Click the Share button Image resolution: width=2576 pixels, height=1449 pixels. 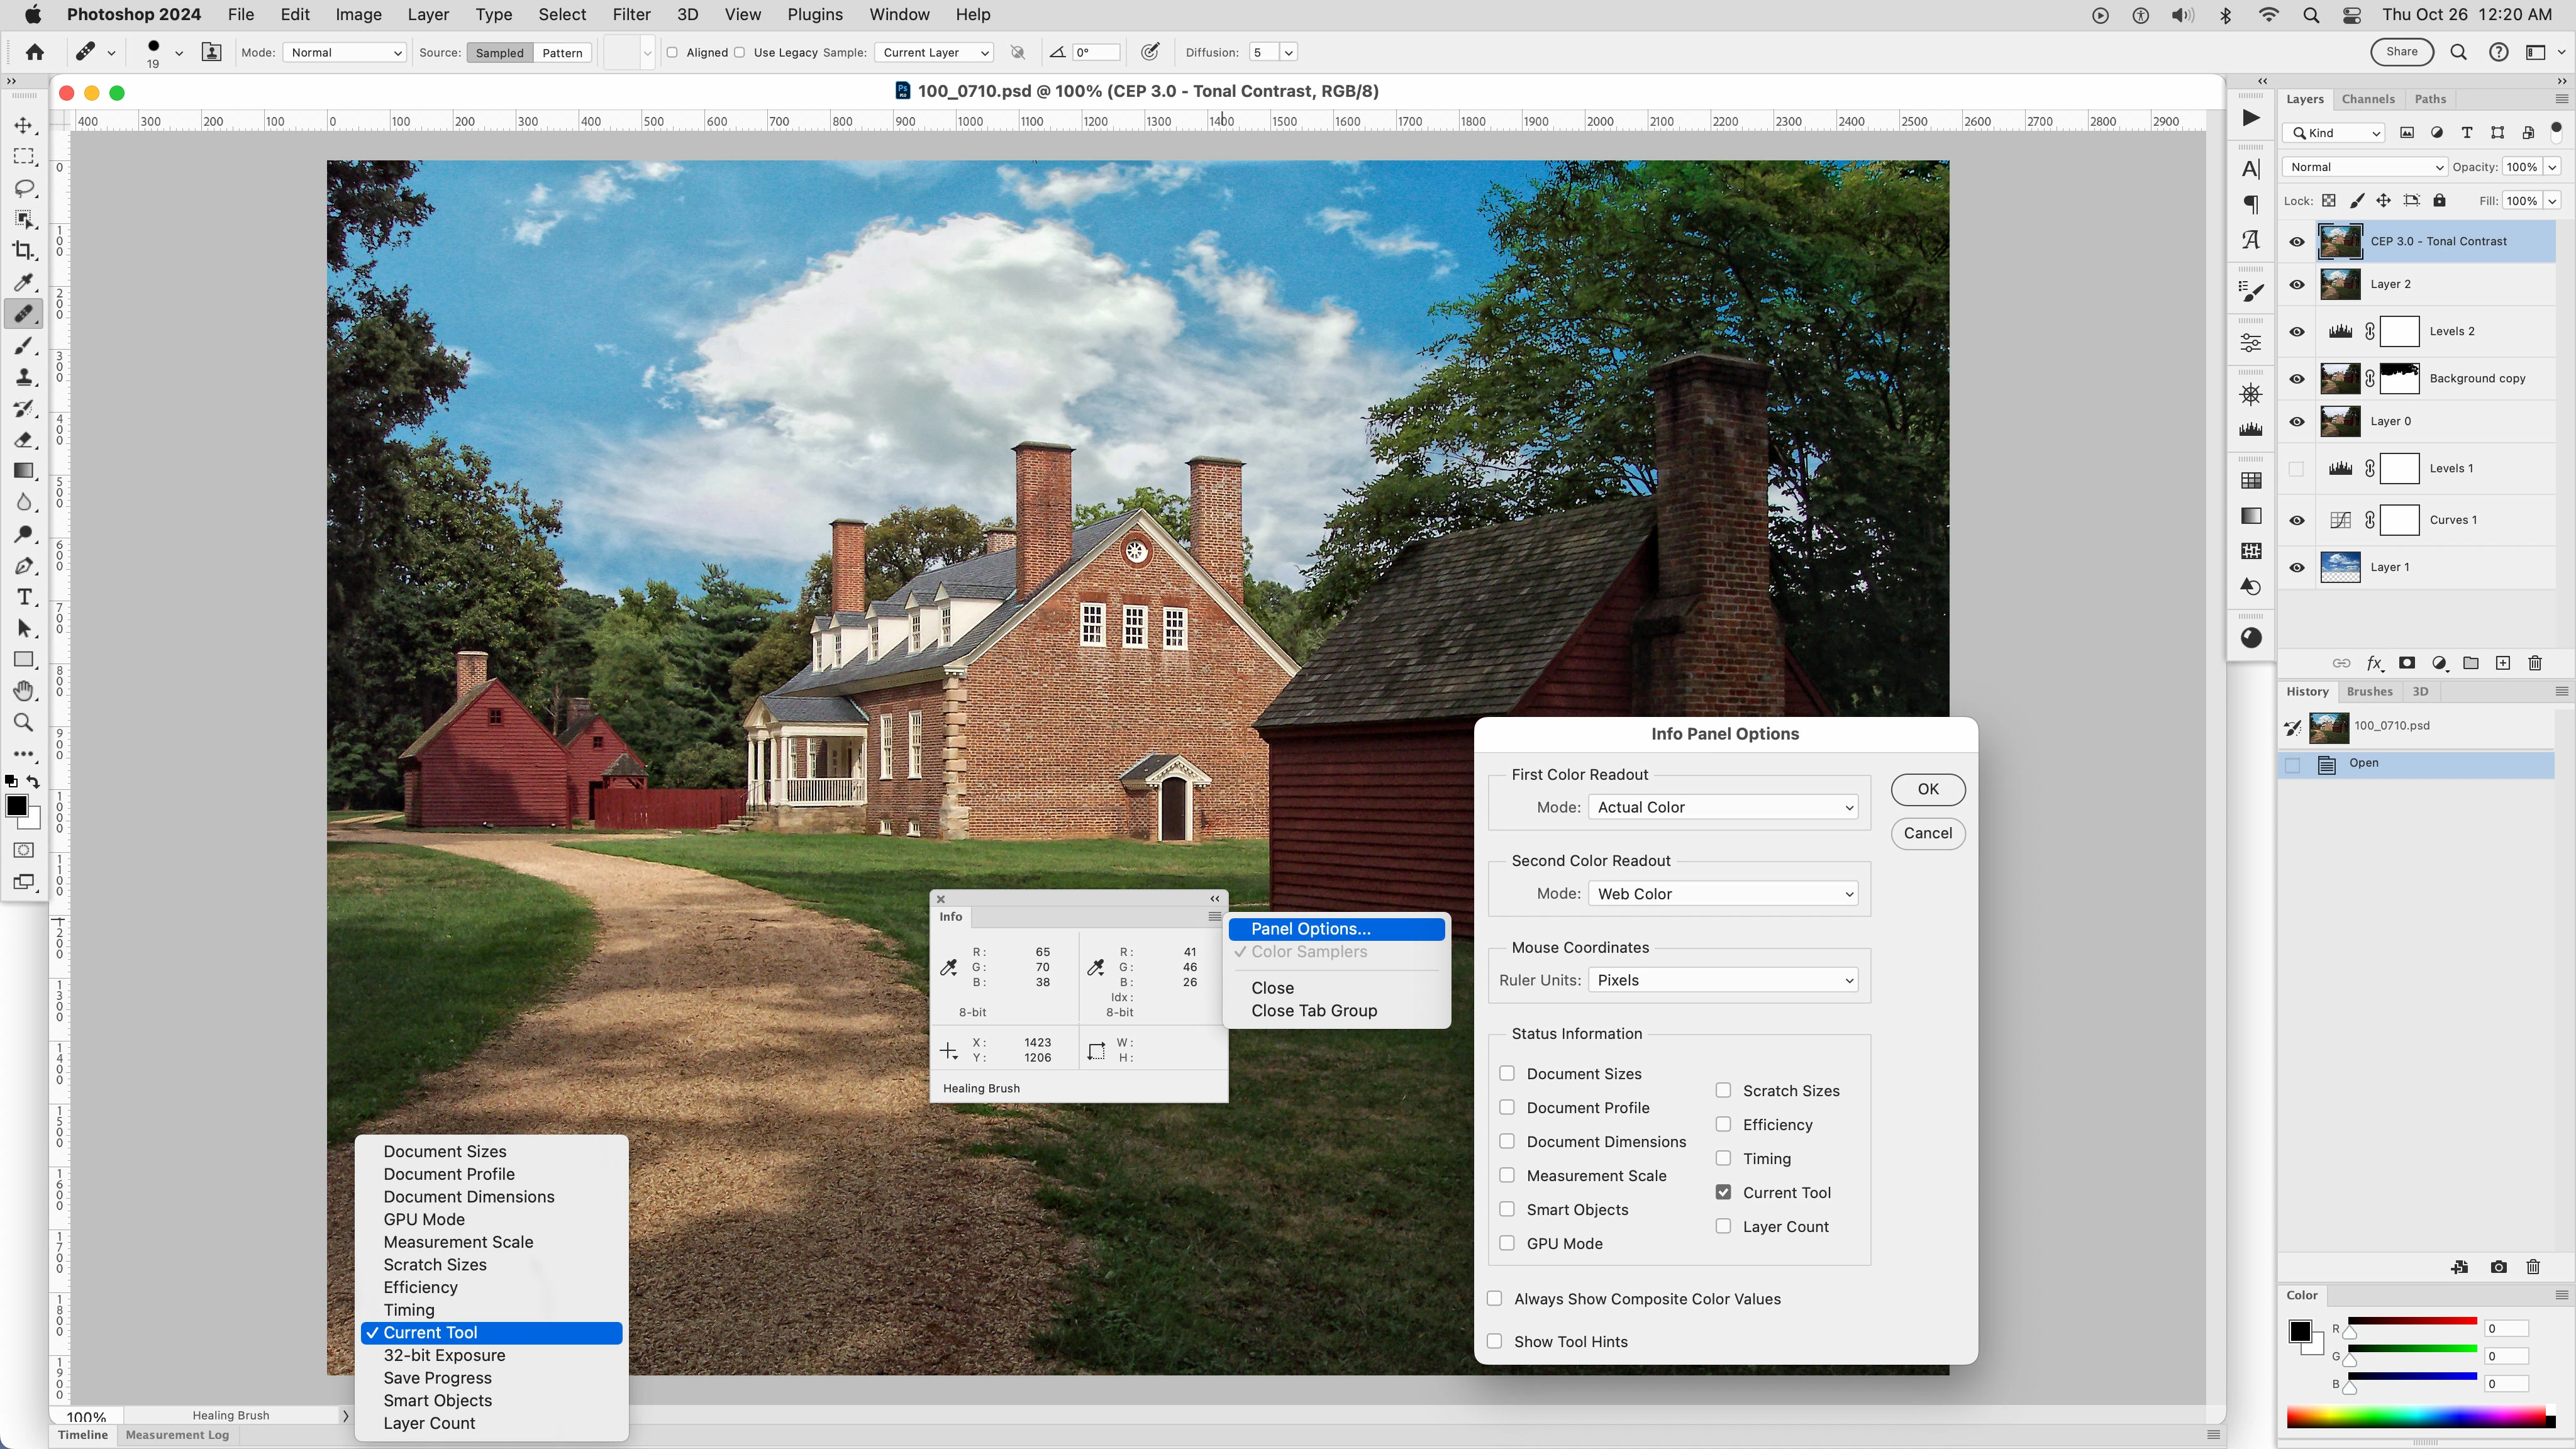click(2401, 52)
